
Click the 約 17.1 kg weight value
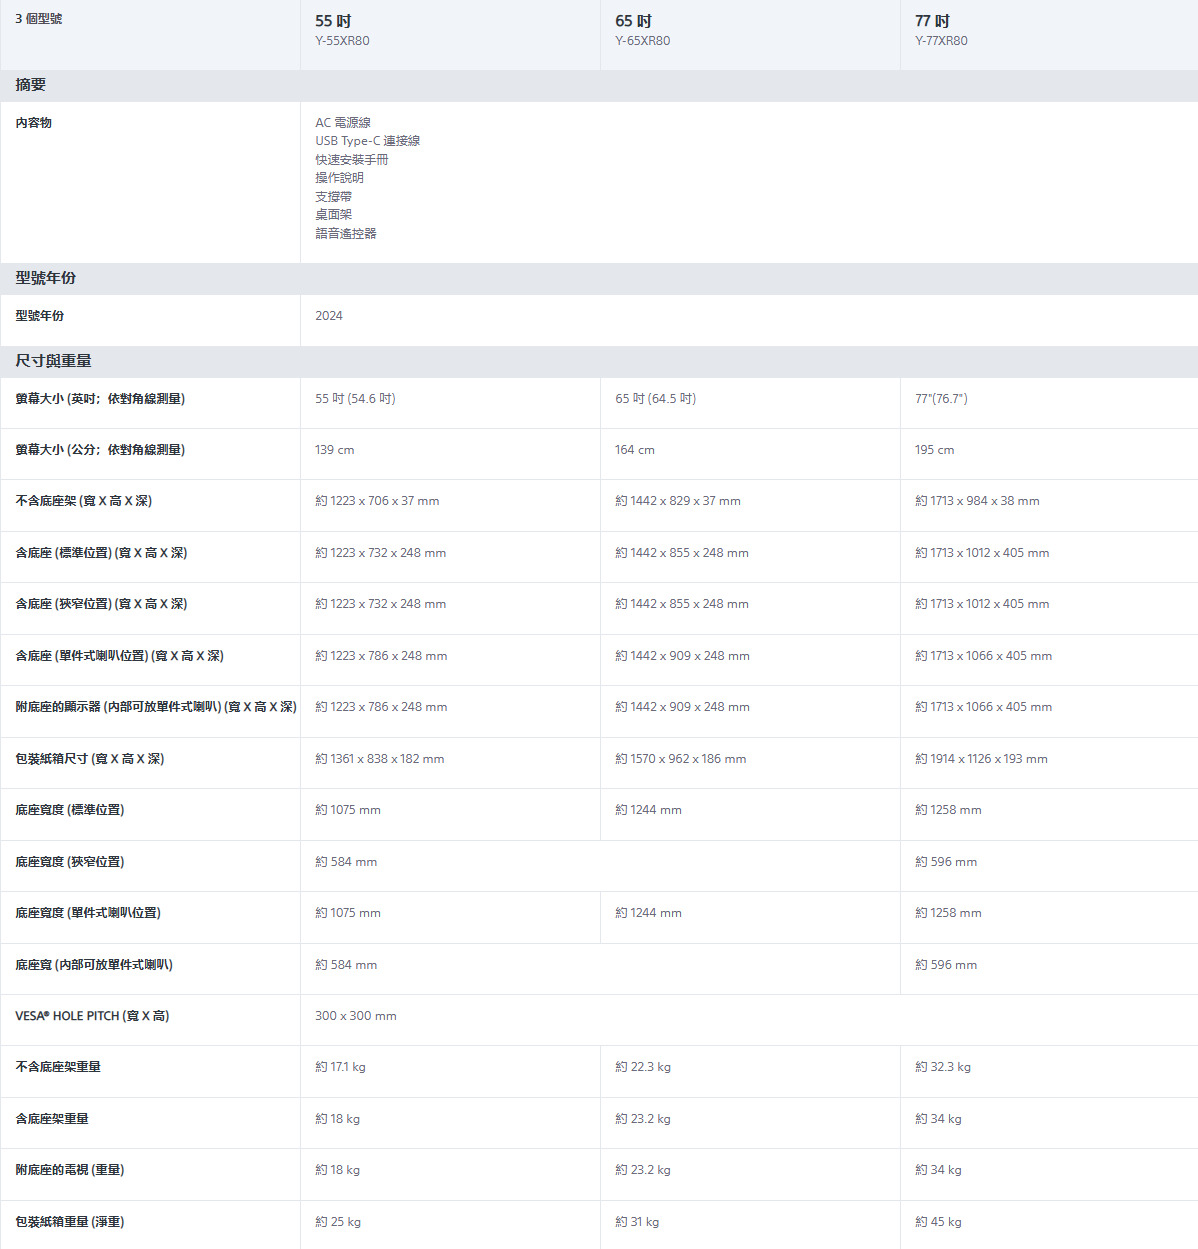[x=340, y=1067]
